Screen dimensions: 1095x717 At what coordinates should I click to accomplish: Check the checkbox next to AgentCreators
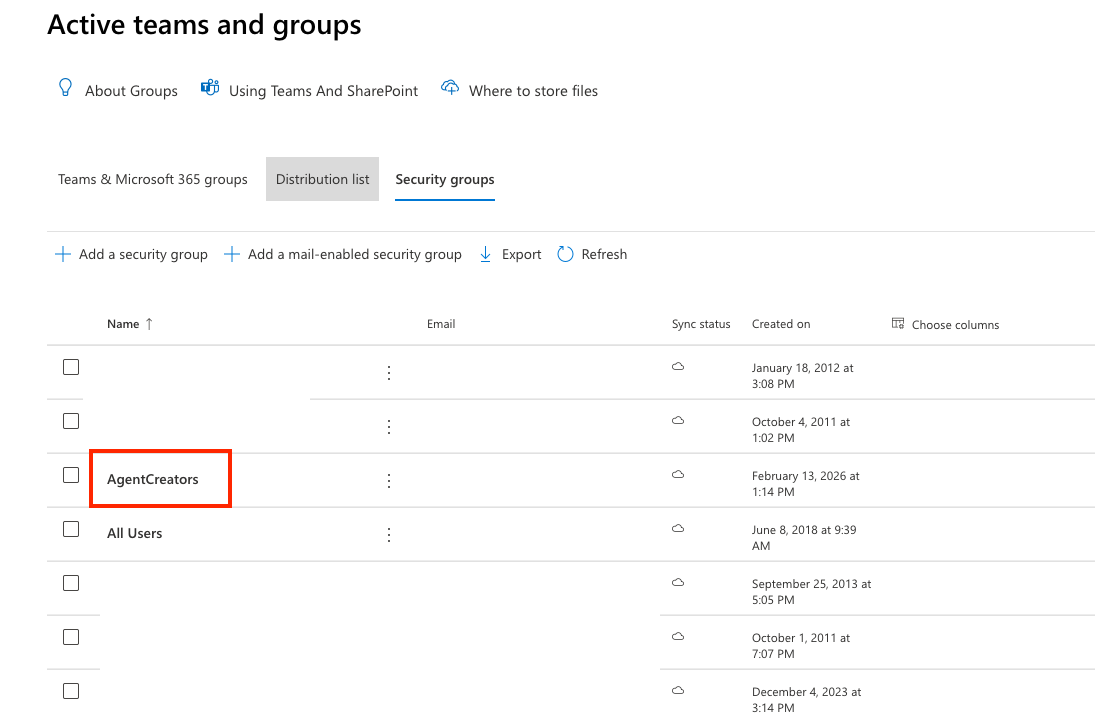click(71, 474)
